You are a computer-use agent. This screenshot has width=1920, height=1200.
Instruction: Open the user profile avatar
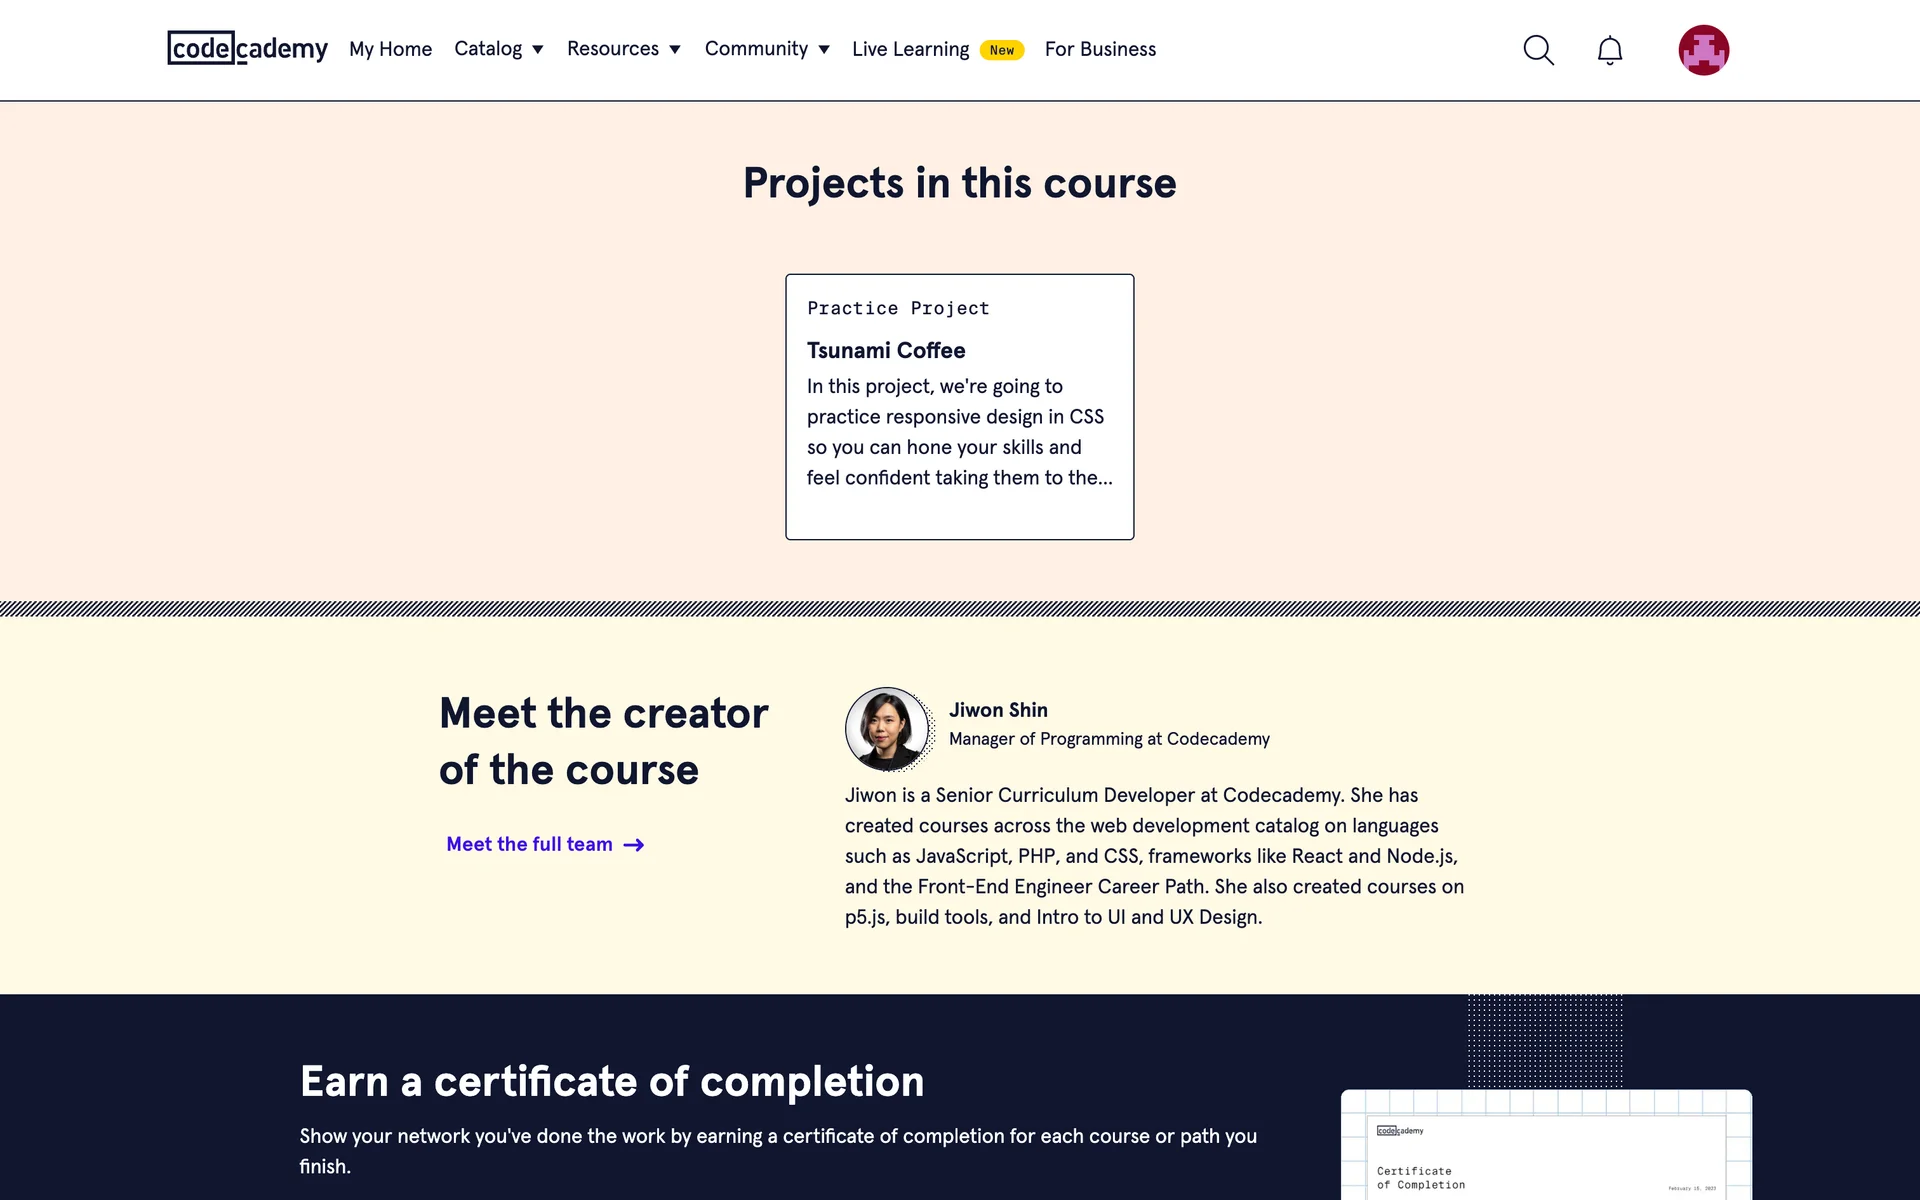click(1703, 50)
